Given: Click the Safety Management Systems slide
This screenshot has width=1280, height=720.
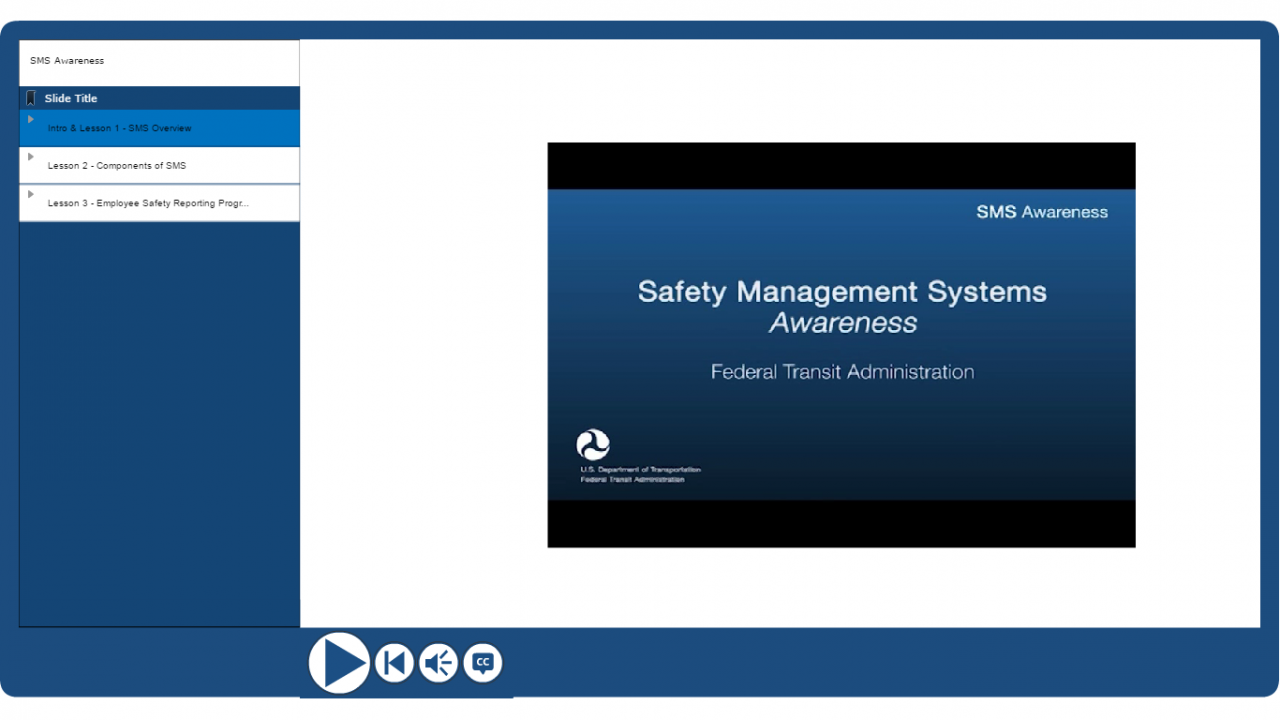Looking at the screenshot, I should pos(841,345).
